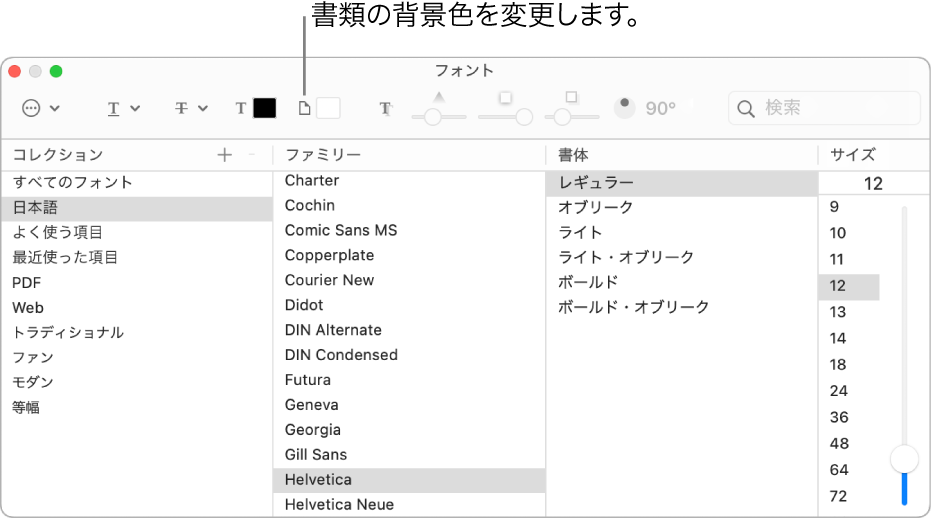The height and width of the screenshot is (519, 931).
Task: Select すべてのフォント collection
Action: coord(137,182)
